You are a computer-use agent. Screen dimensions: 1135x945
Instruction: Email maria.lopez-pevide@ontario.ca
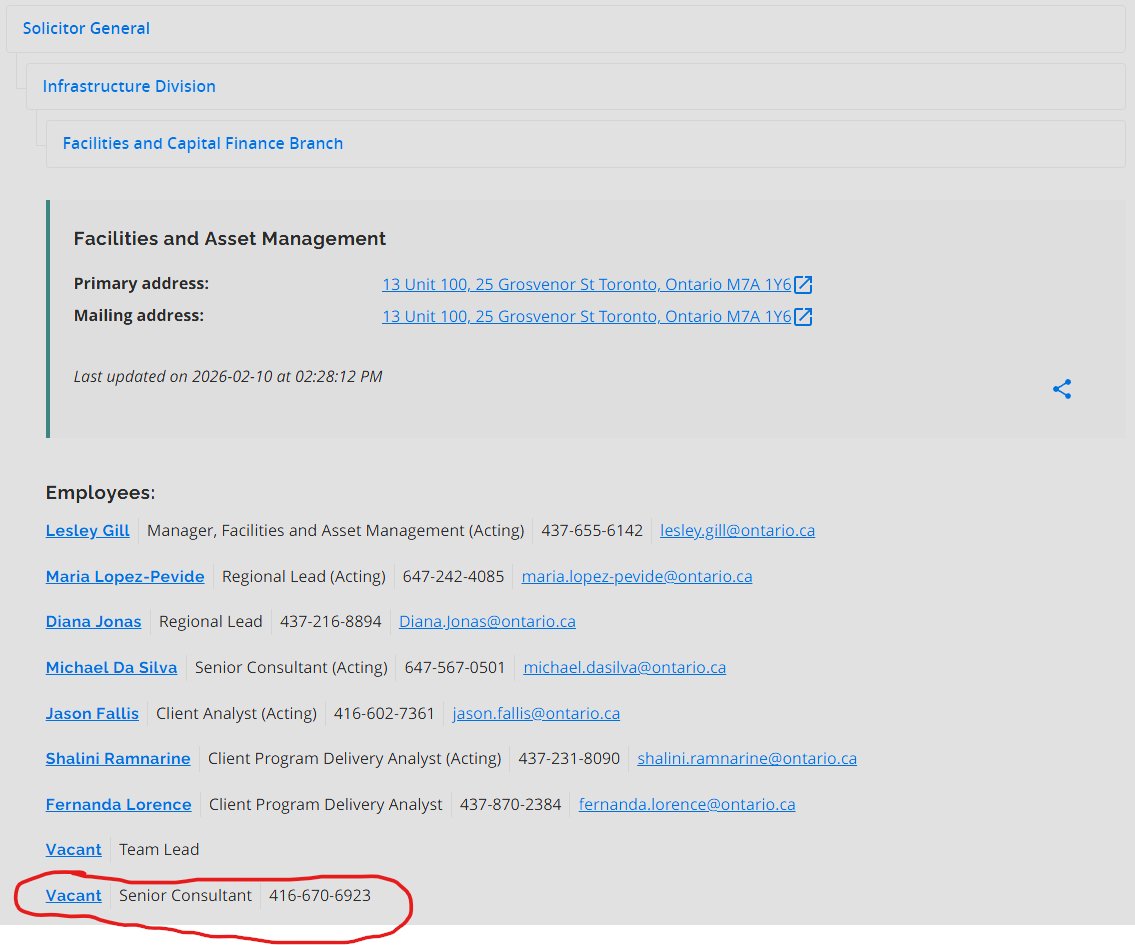coord(637,577)
